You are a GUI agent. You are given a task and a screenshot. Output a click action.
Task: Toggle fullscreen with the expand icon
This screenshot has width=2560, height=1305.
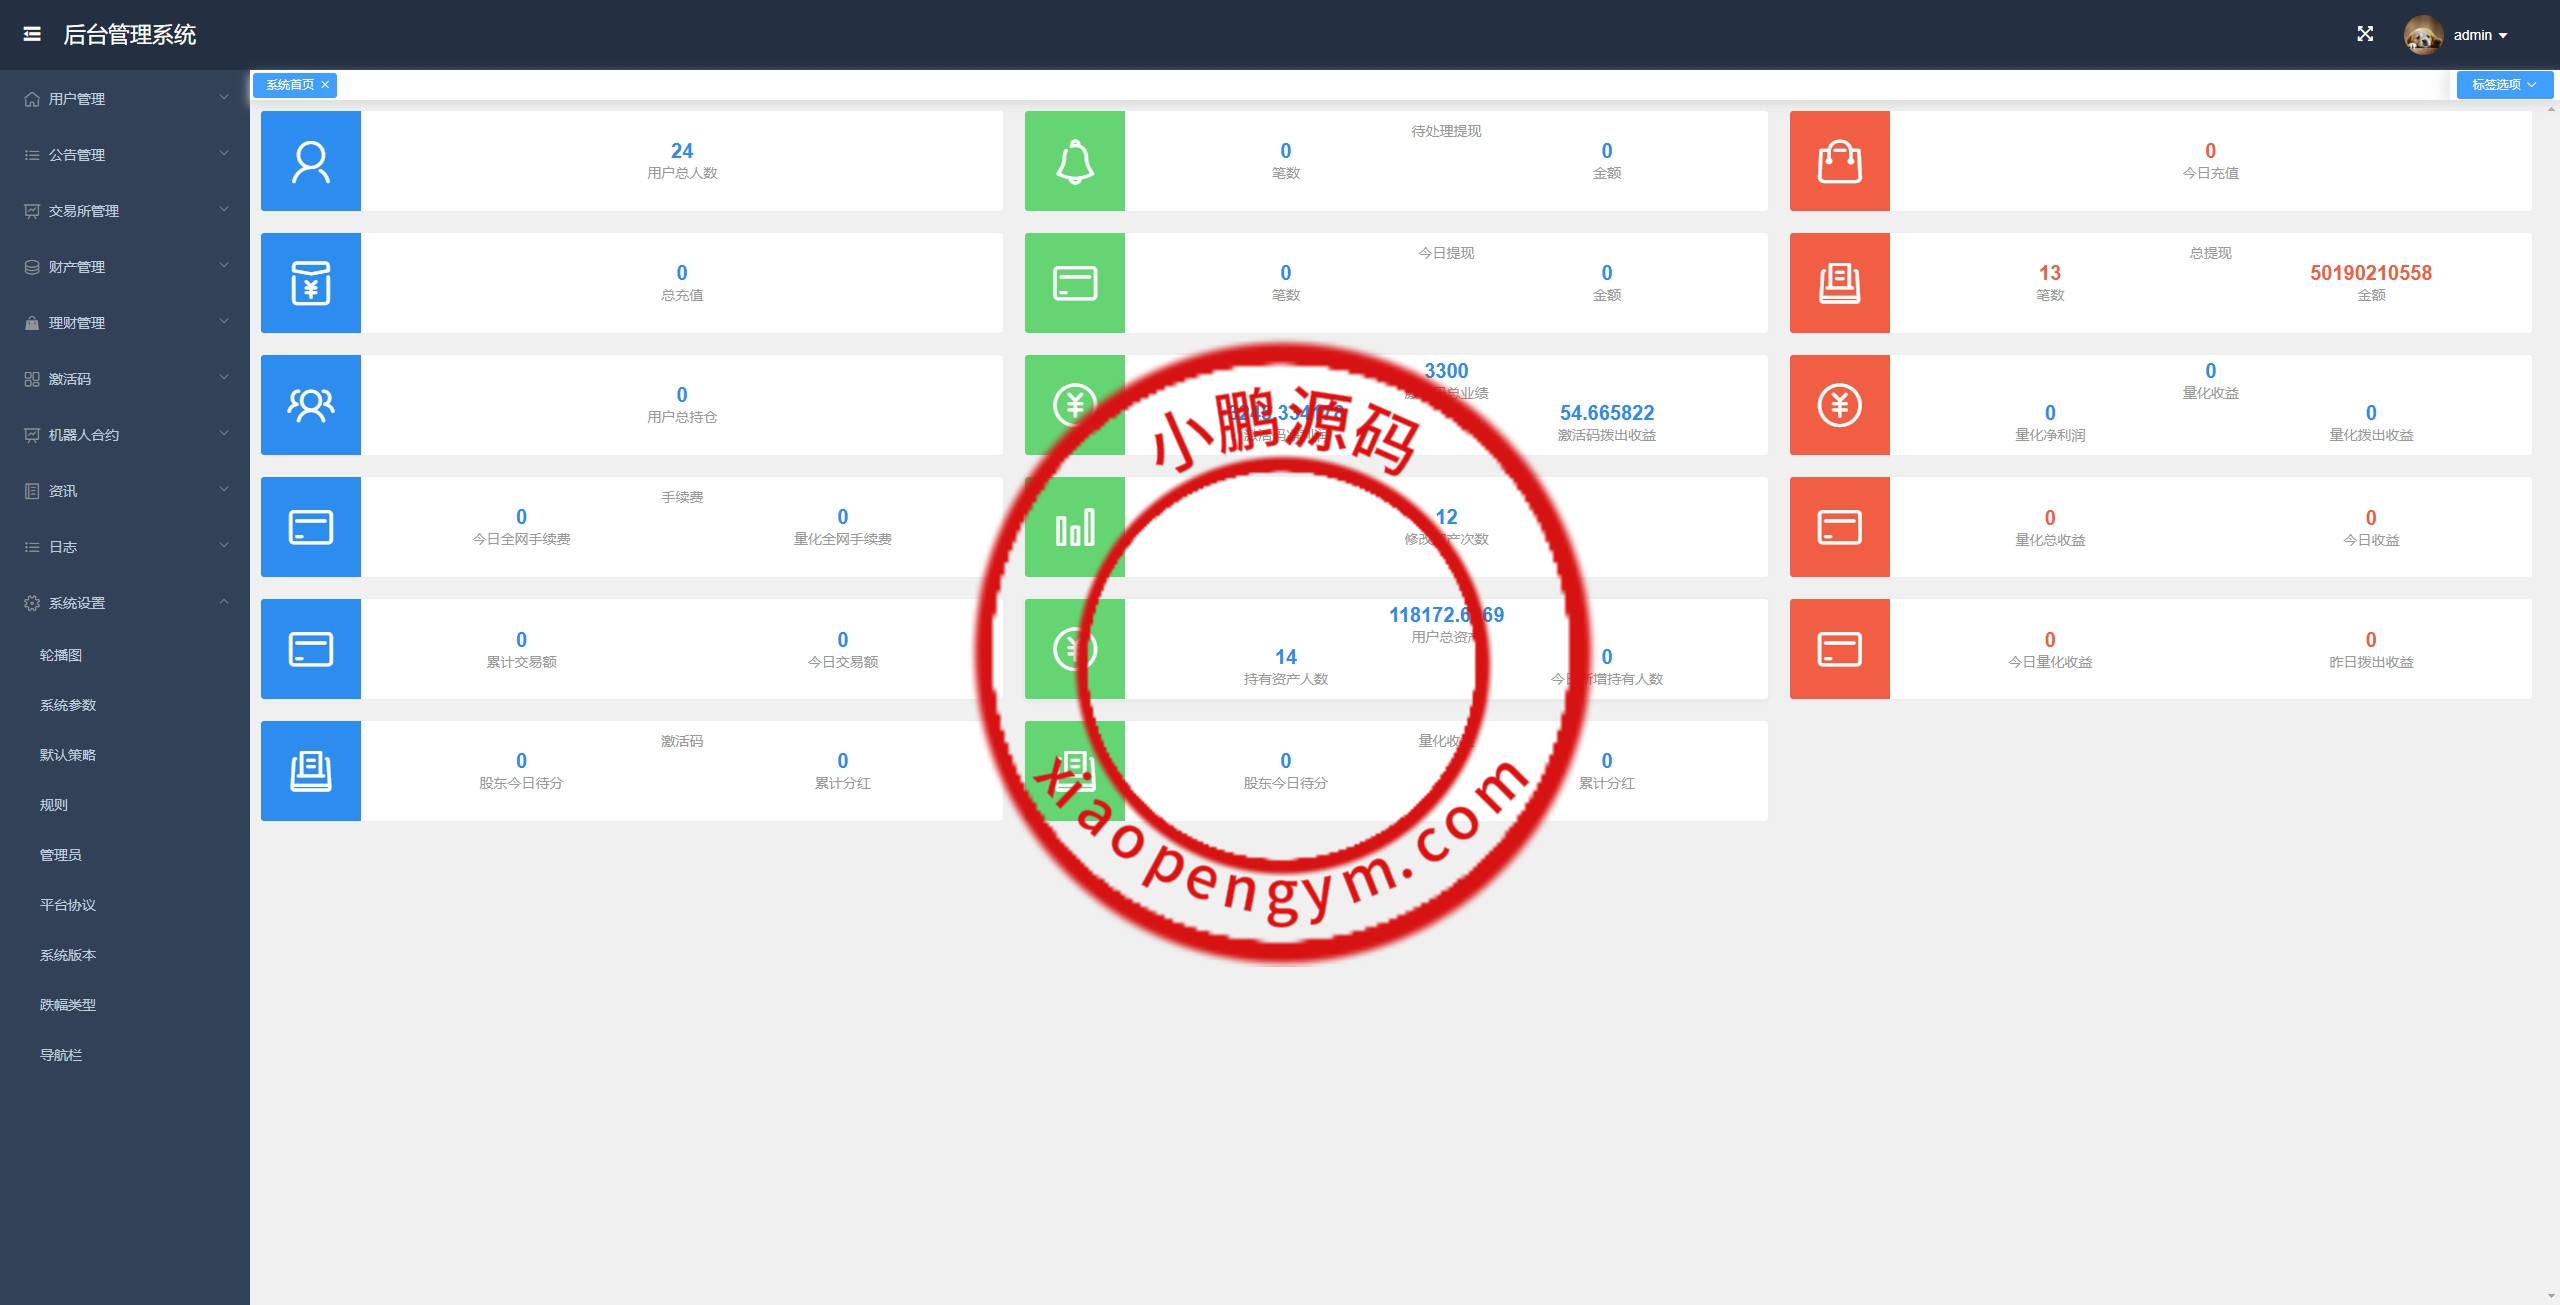[2365, 34]
